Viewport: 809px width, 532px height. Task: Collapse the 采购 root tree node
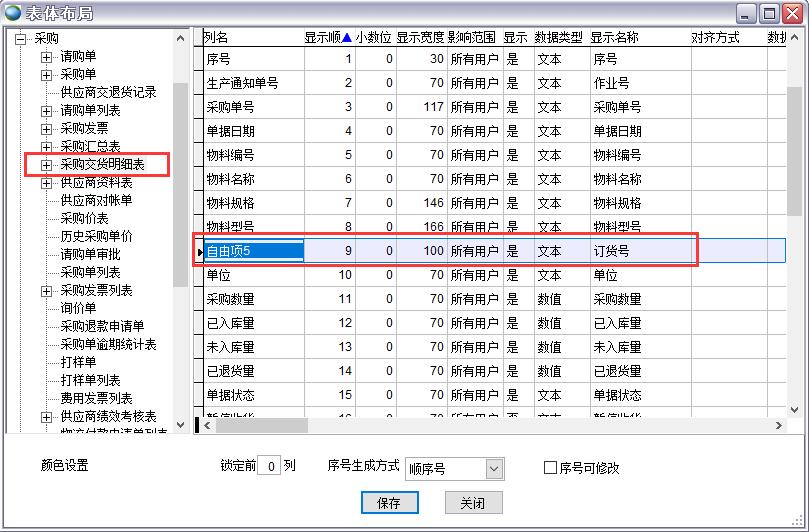coord(19,38)
